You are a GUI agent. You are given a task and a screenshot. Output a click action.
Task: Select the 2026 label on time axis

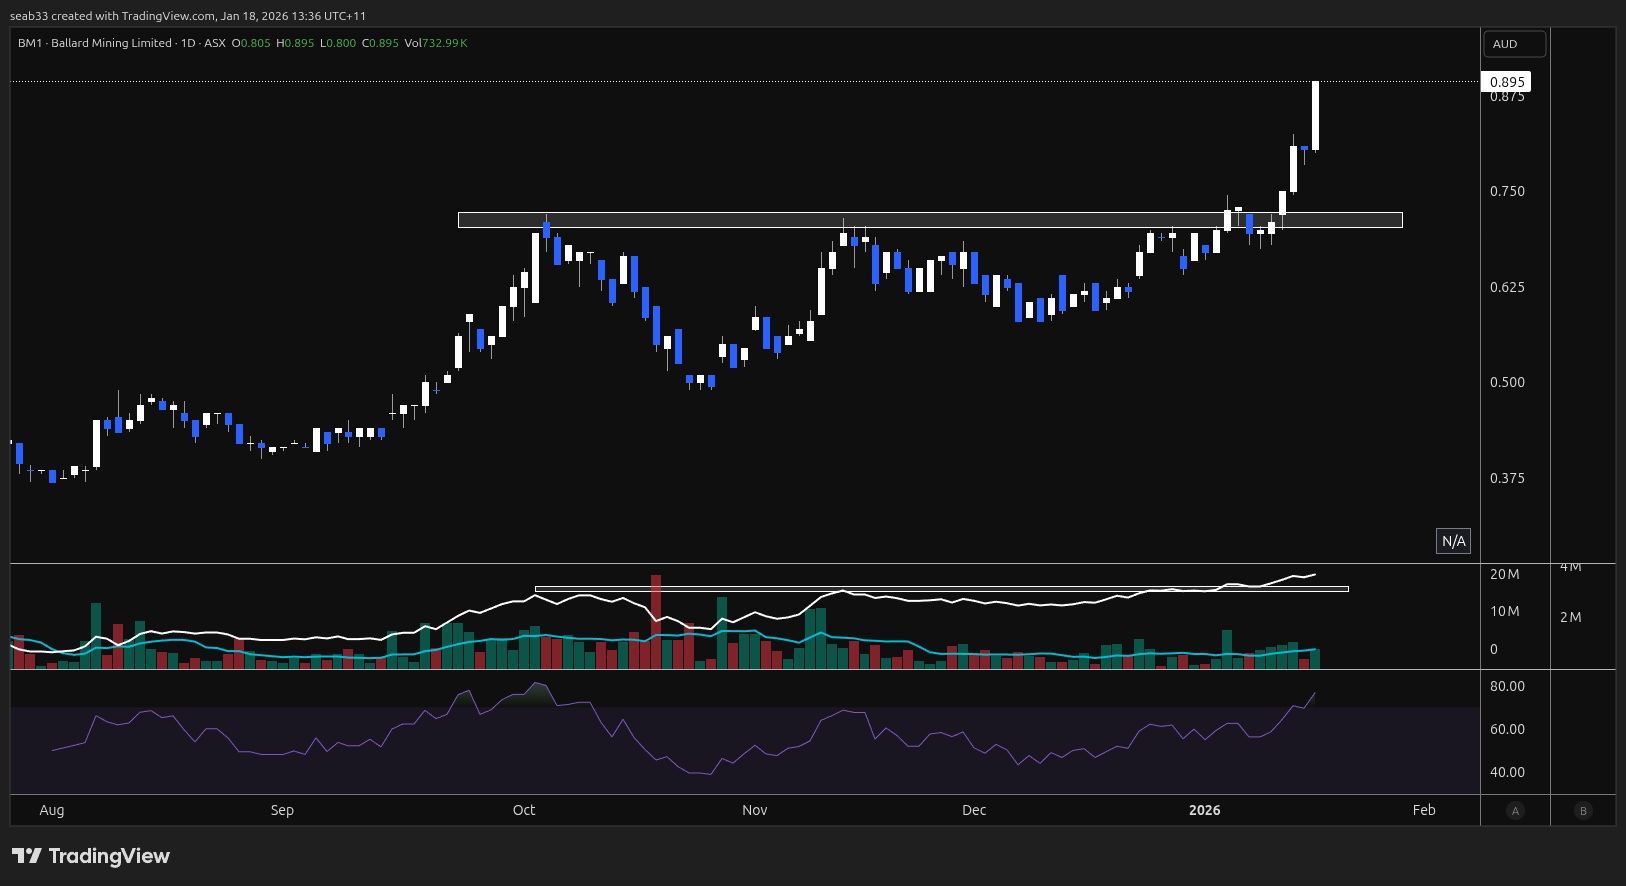tap(1204, 810)
